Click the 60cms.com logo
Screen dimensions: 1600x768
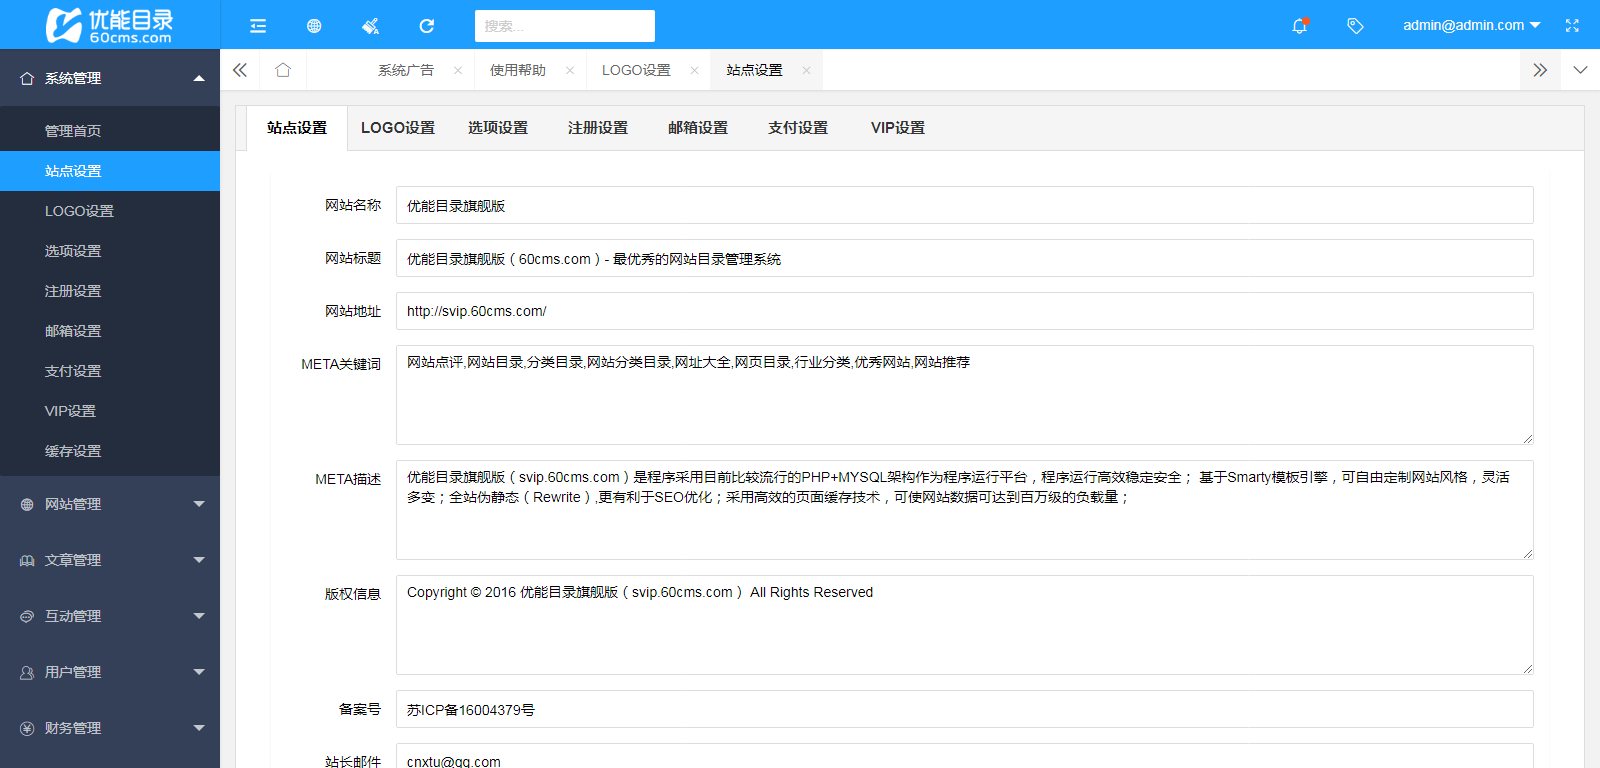[x=110, y=25]
